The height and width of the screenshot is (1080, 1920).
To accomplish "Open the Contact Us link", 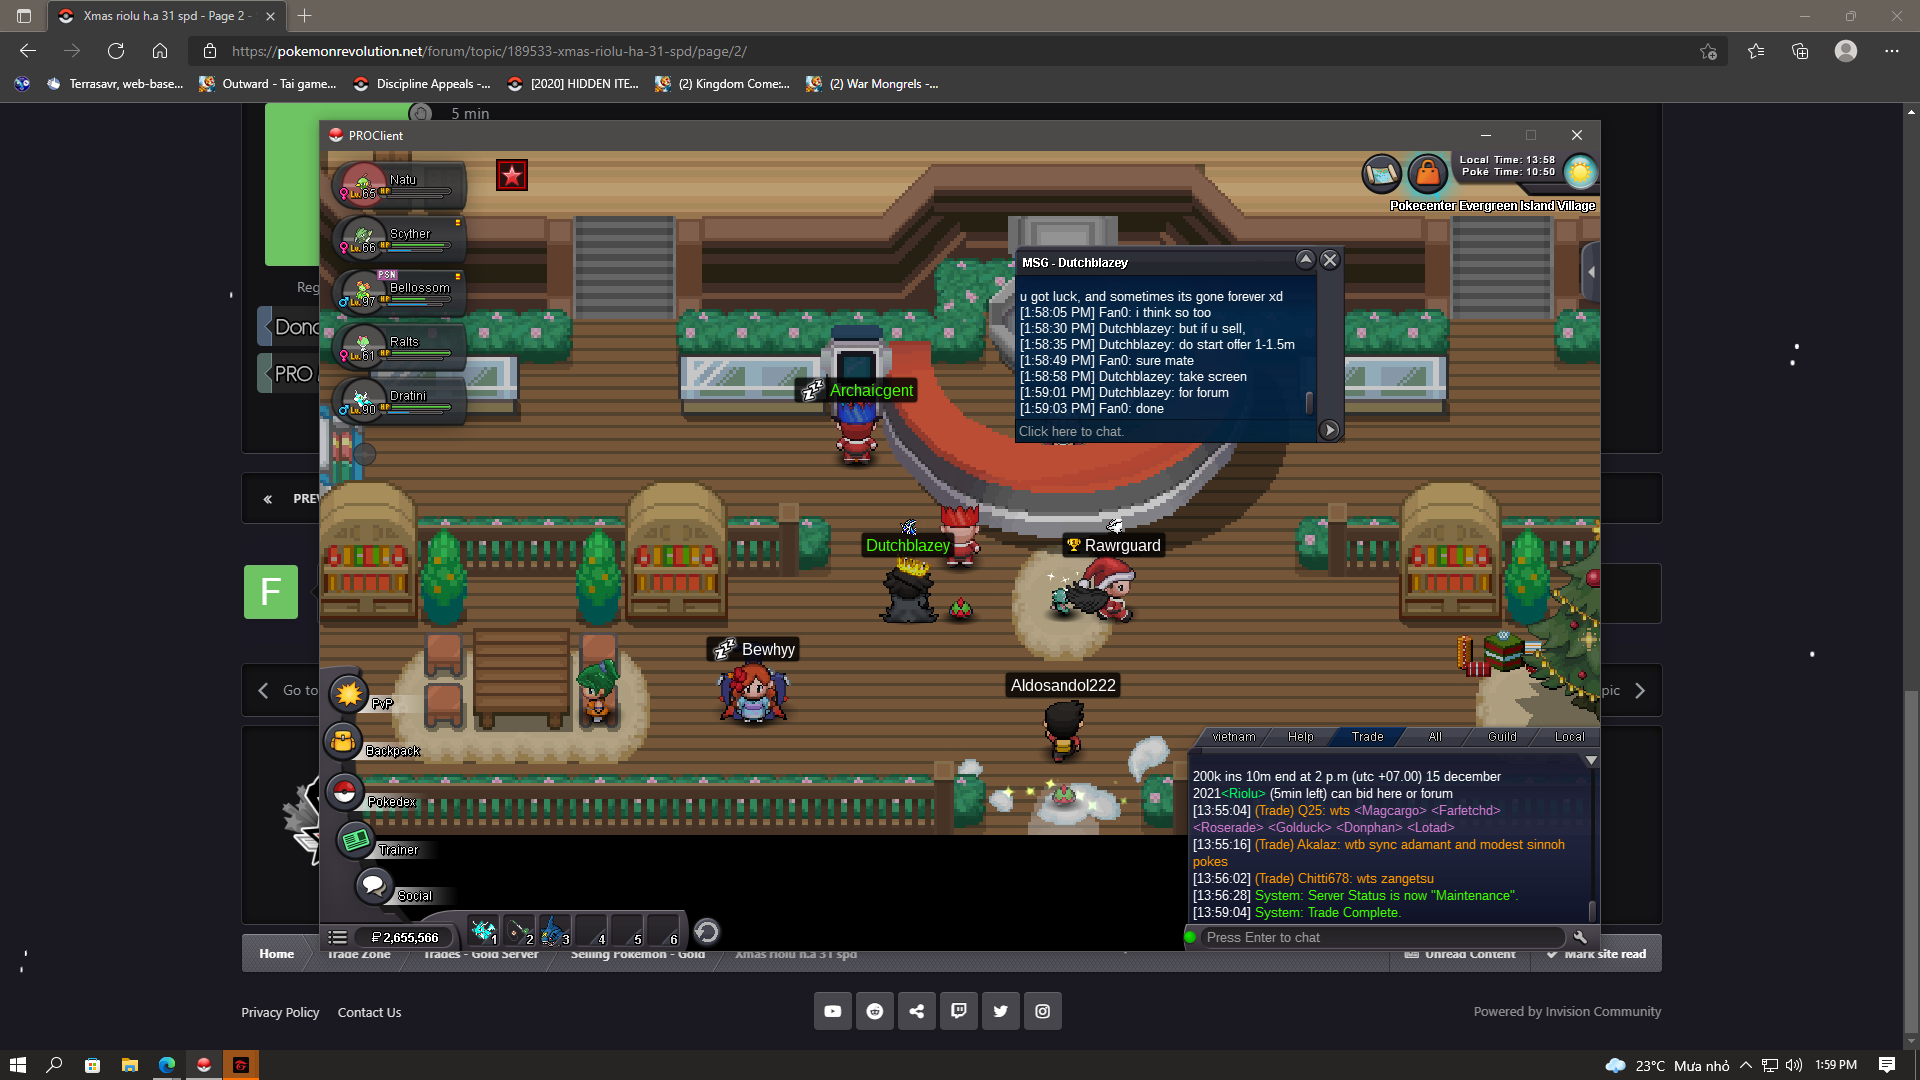I will click(369, 1012).
